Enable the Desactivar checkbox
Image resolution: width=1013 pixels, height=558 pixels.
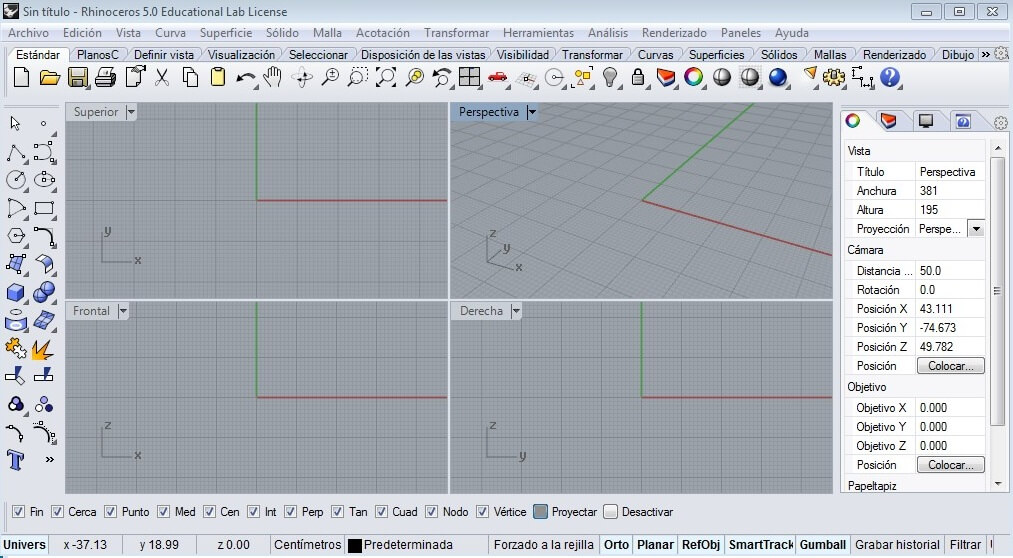(x=611, y=512)
